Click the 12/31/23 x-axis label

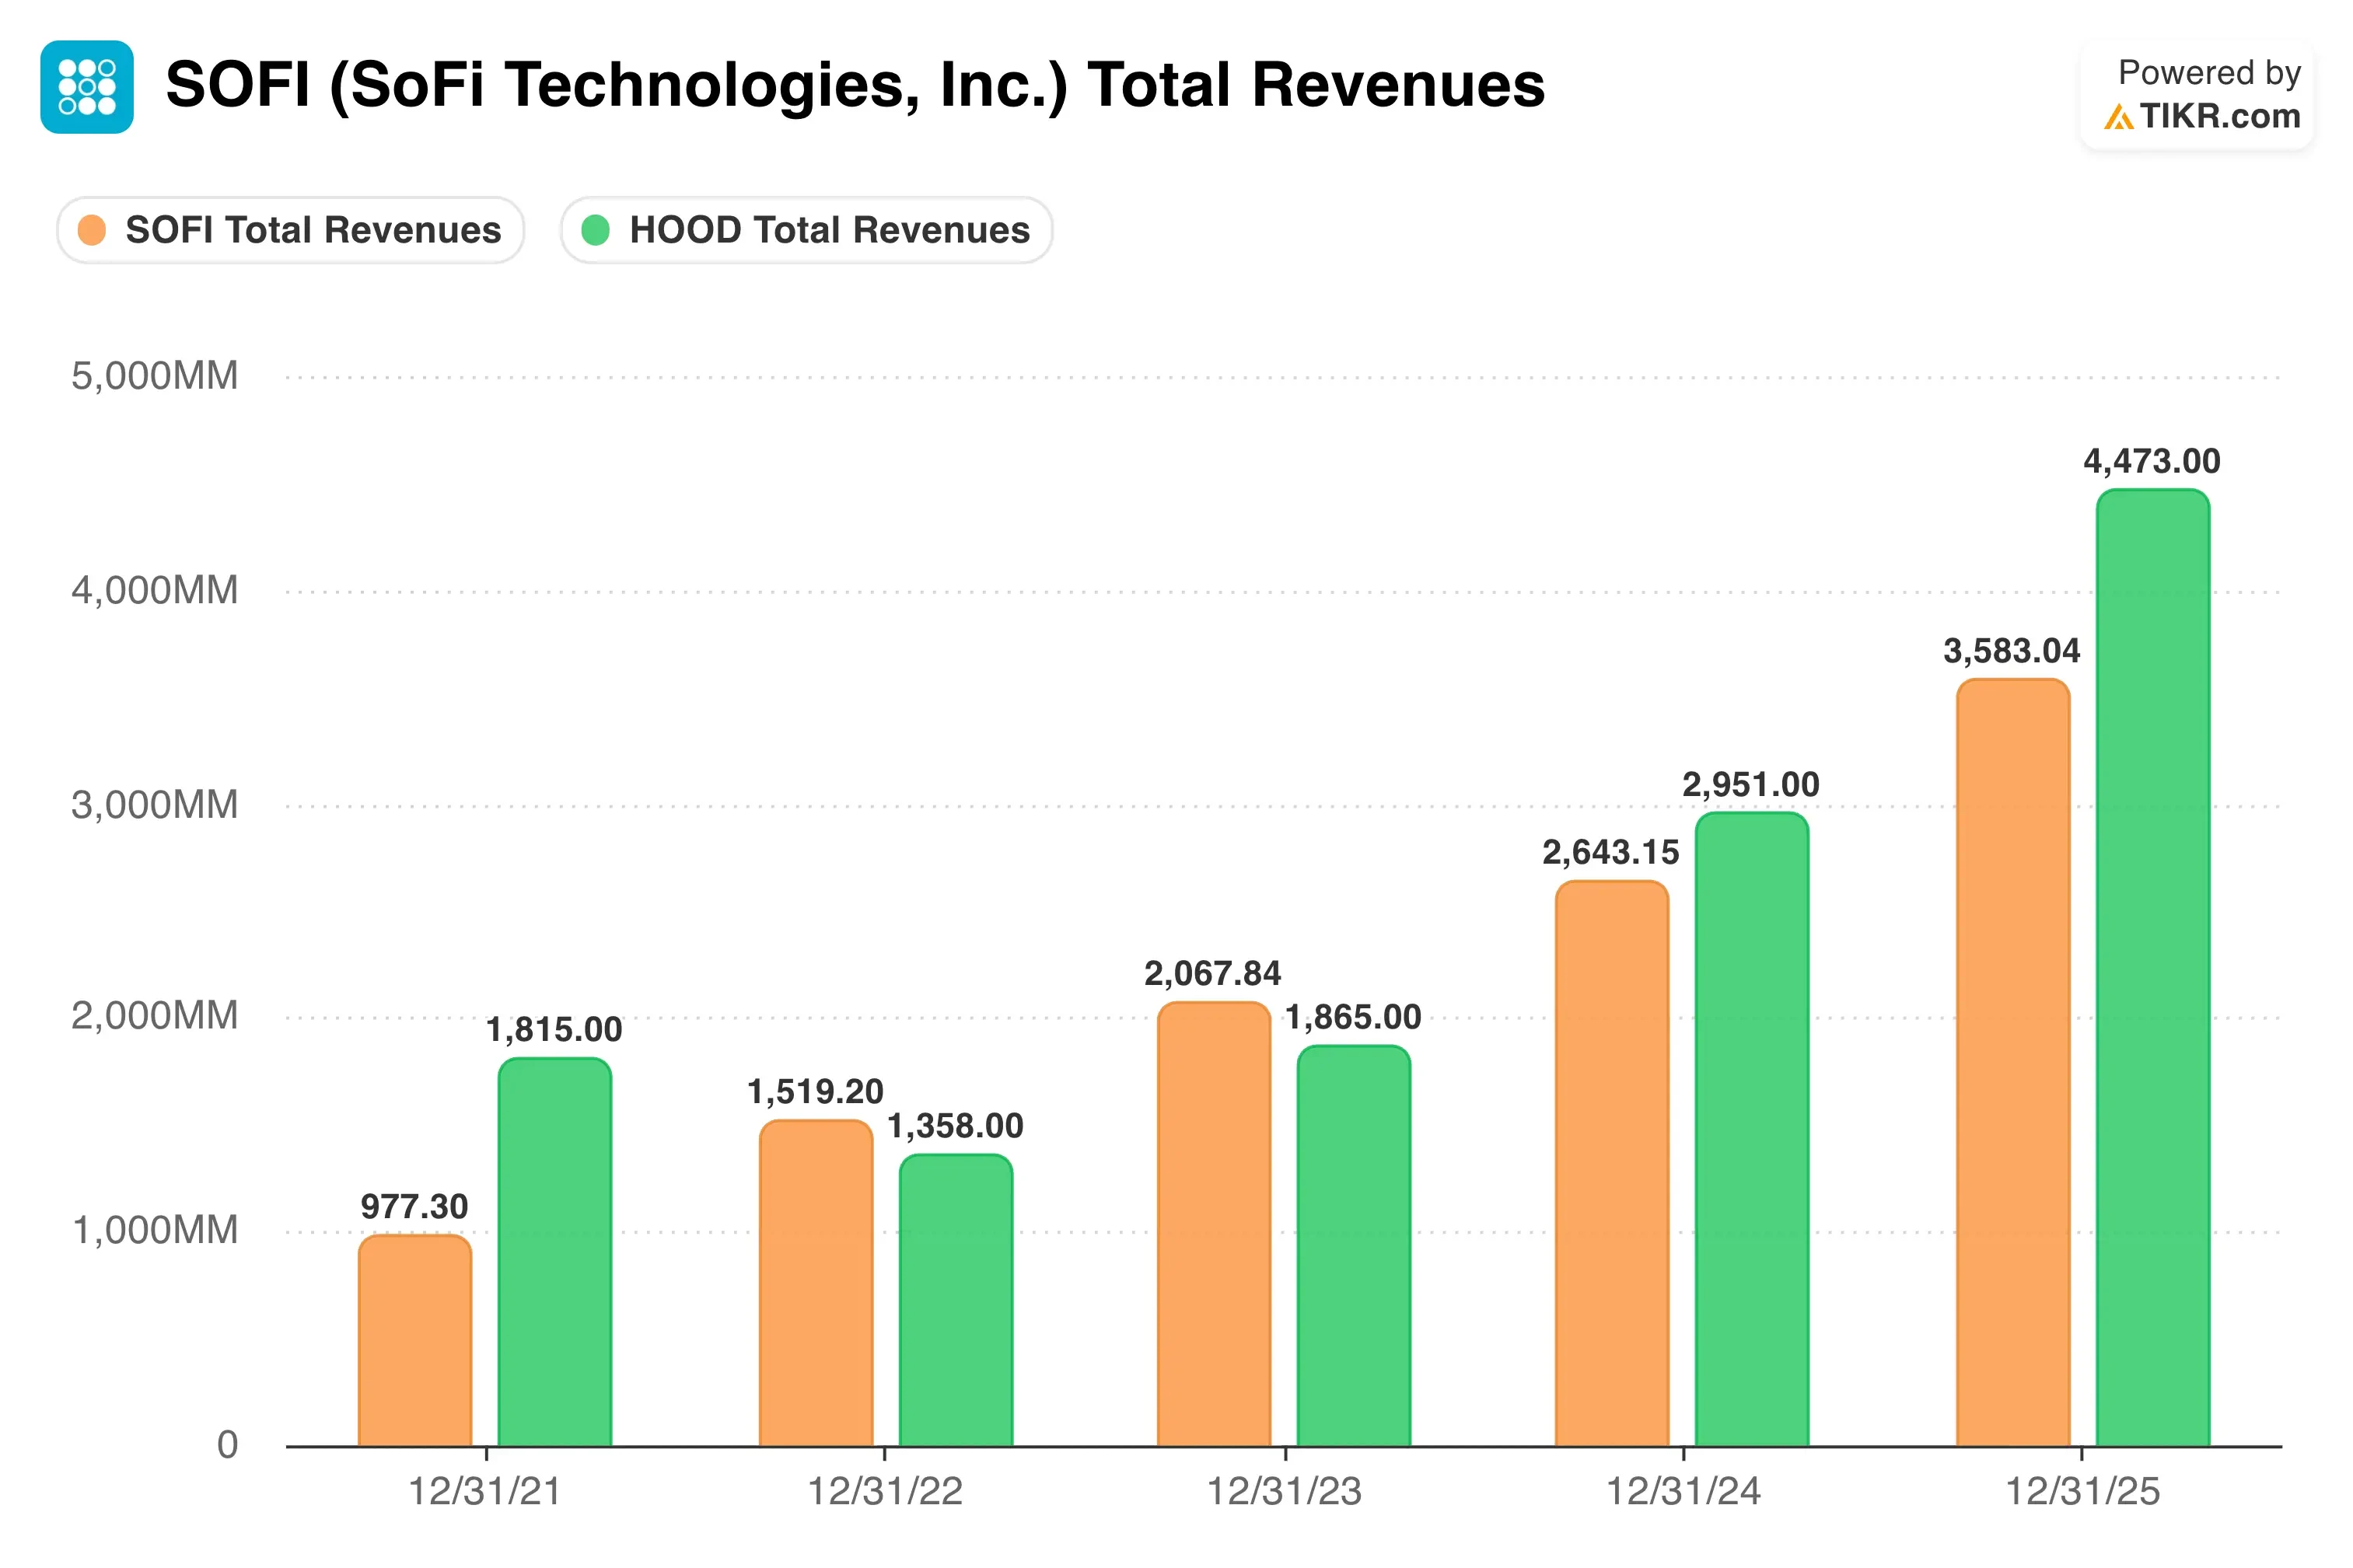[1285, 1491]
